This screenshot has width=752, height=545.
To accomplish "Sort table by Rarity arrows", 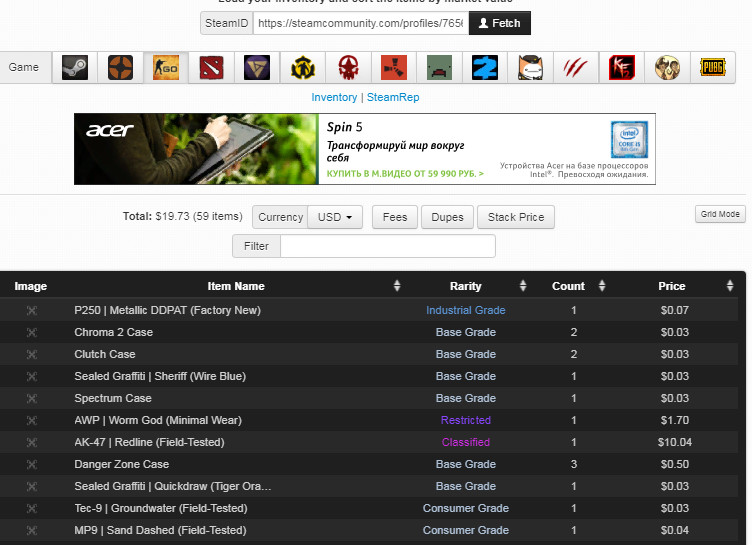I will click(x=523, y=286).
